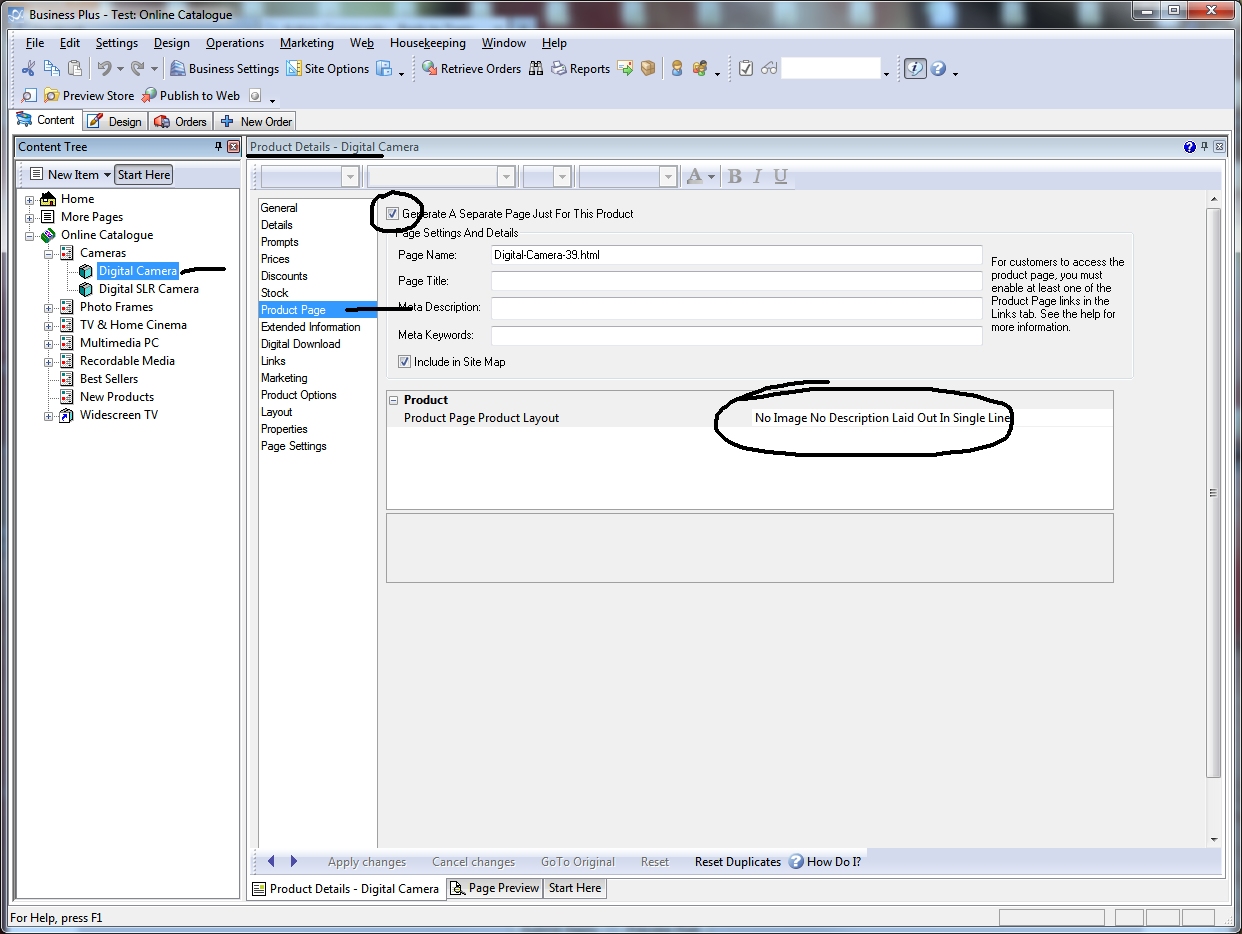The image size is (1242, 934).
Task: Open the Housekeeping menu
Action: point(427,43)
